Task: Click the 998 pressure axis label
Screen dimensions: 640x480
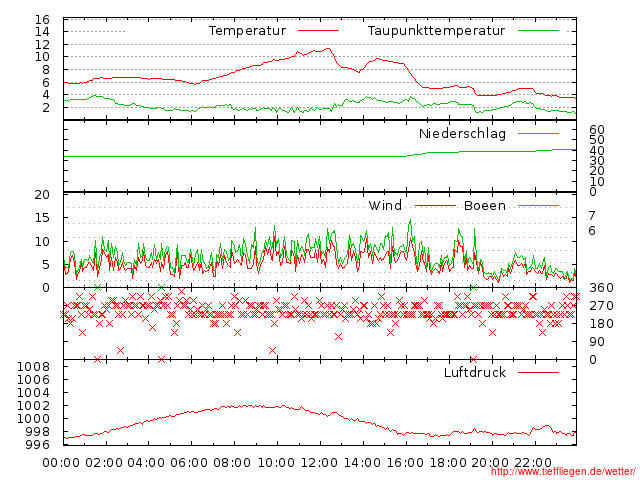Action: click(38, 431)
